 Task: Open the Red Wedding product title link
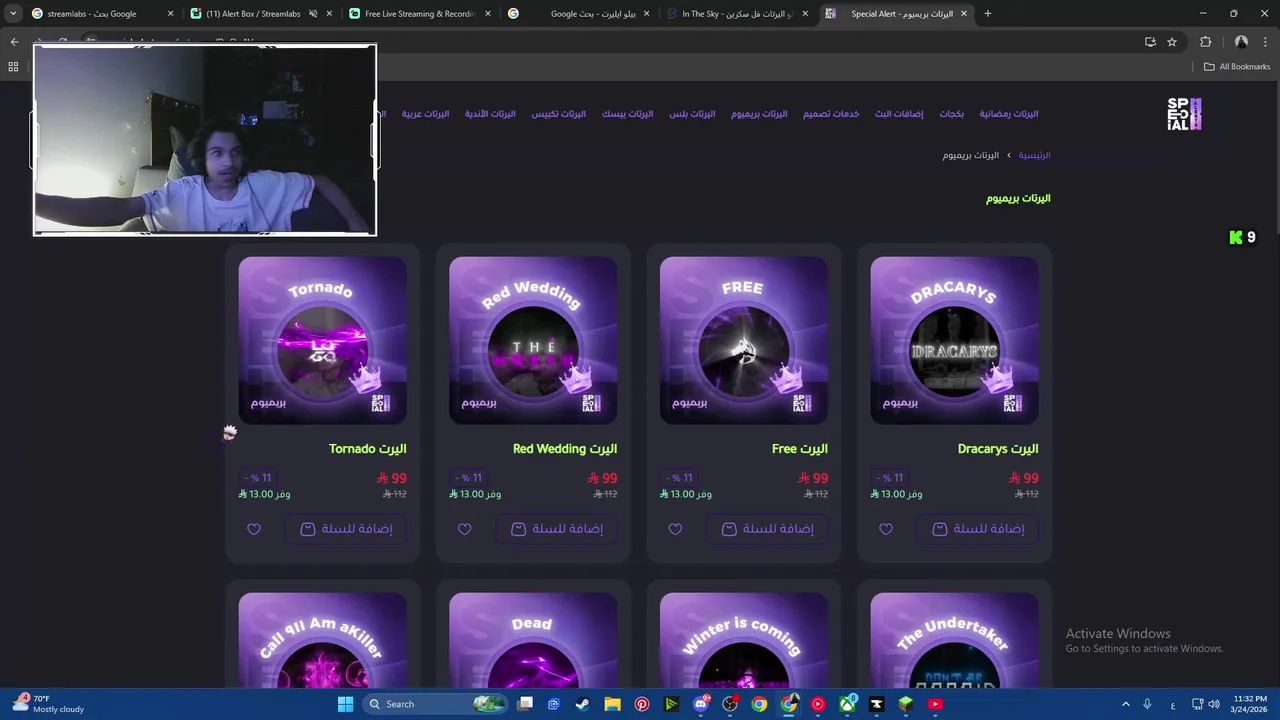pos(565,449)
